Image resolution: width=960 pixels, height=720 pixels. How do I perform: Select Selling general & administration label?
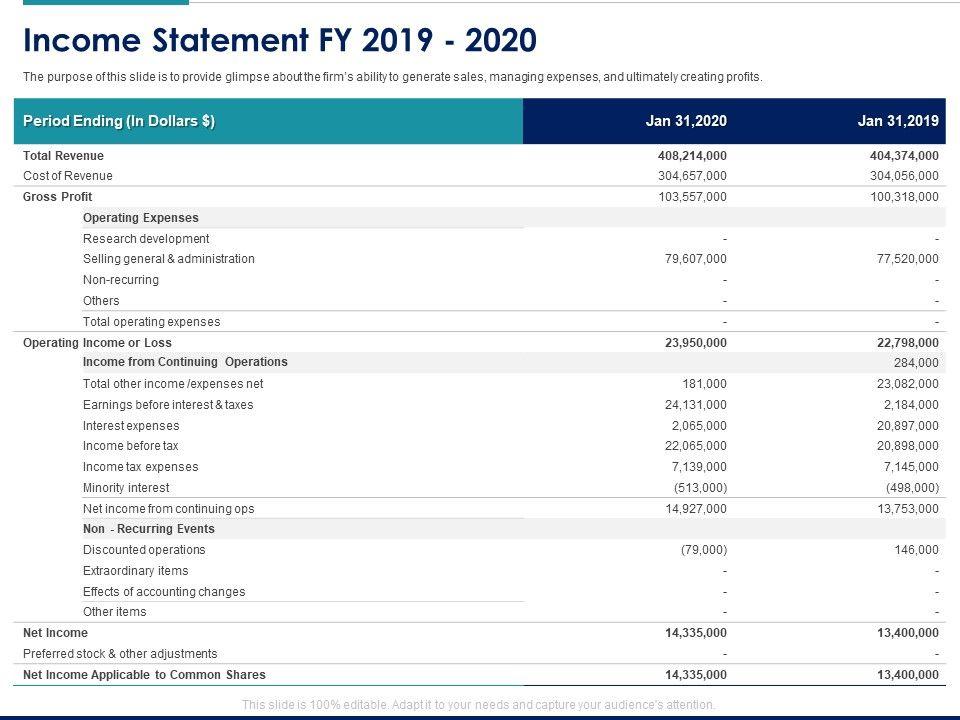(168, 258)
